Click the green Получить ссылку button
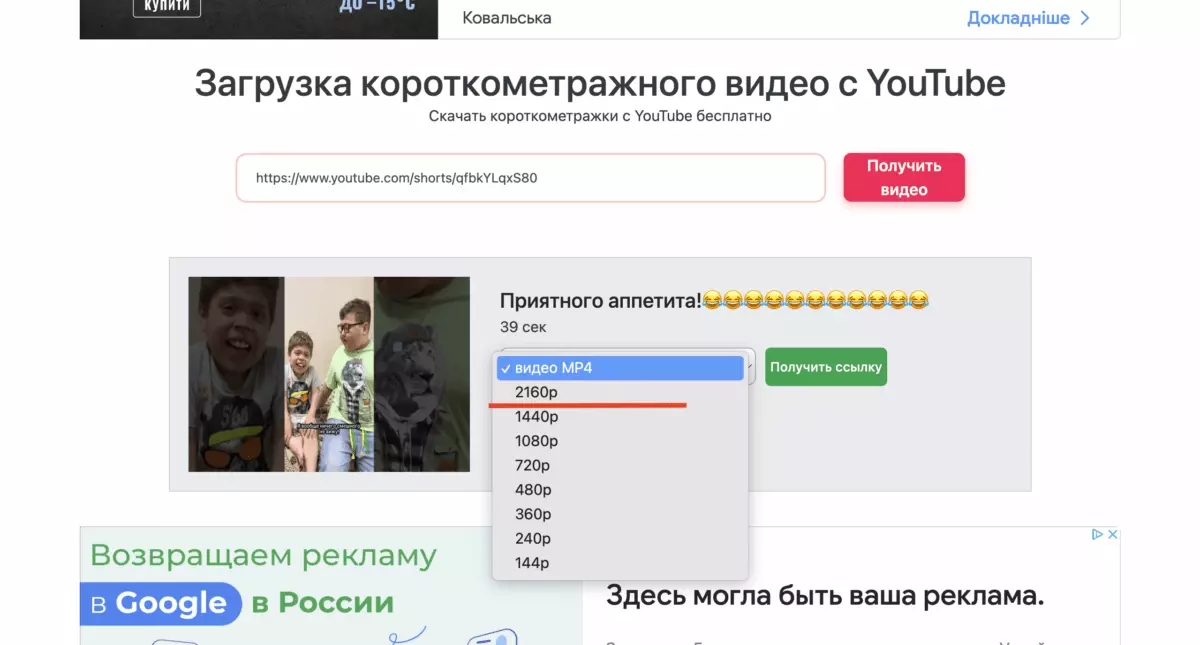The width and height of the screenshot is (1200, 645). (x=826, y=367)
